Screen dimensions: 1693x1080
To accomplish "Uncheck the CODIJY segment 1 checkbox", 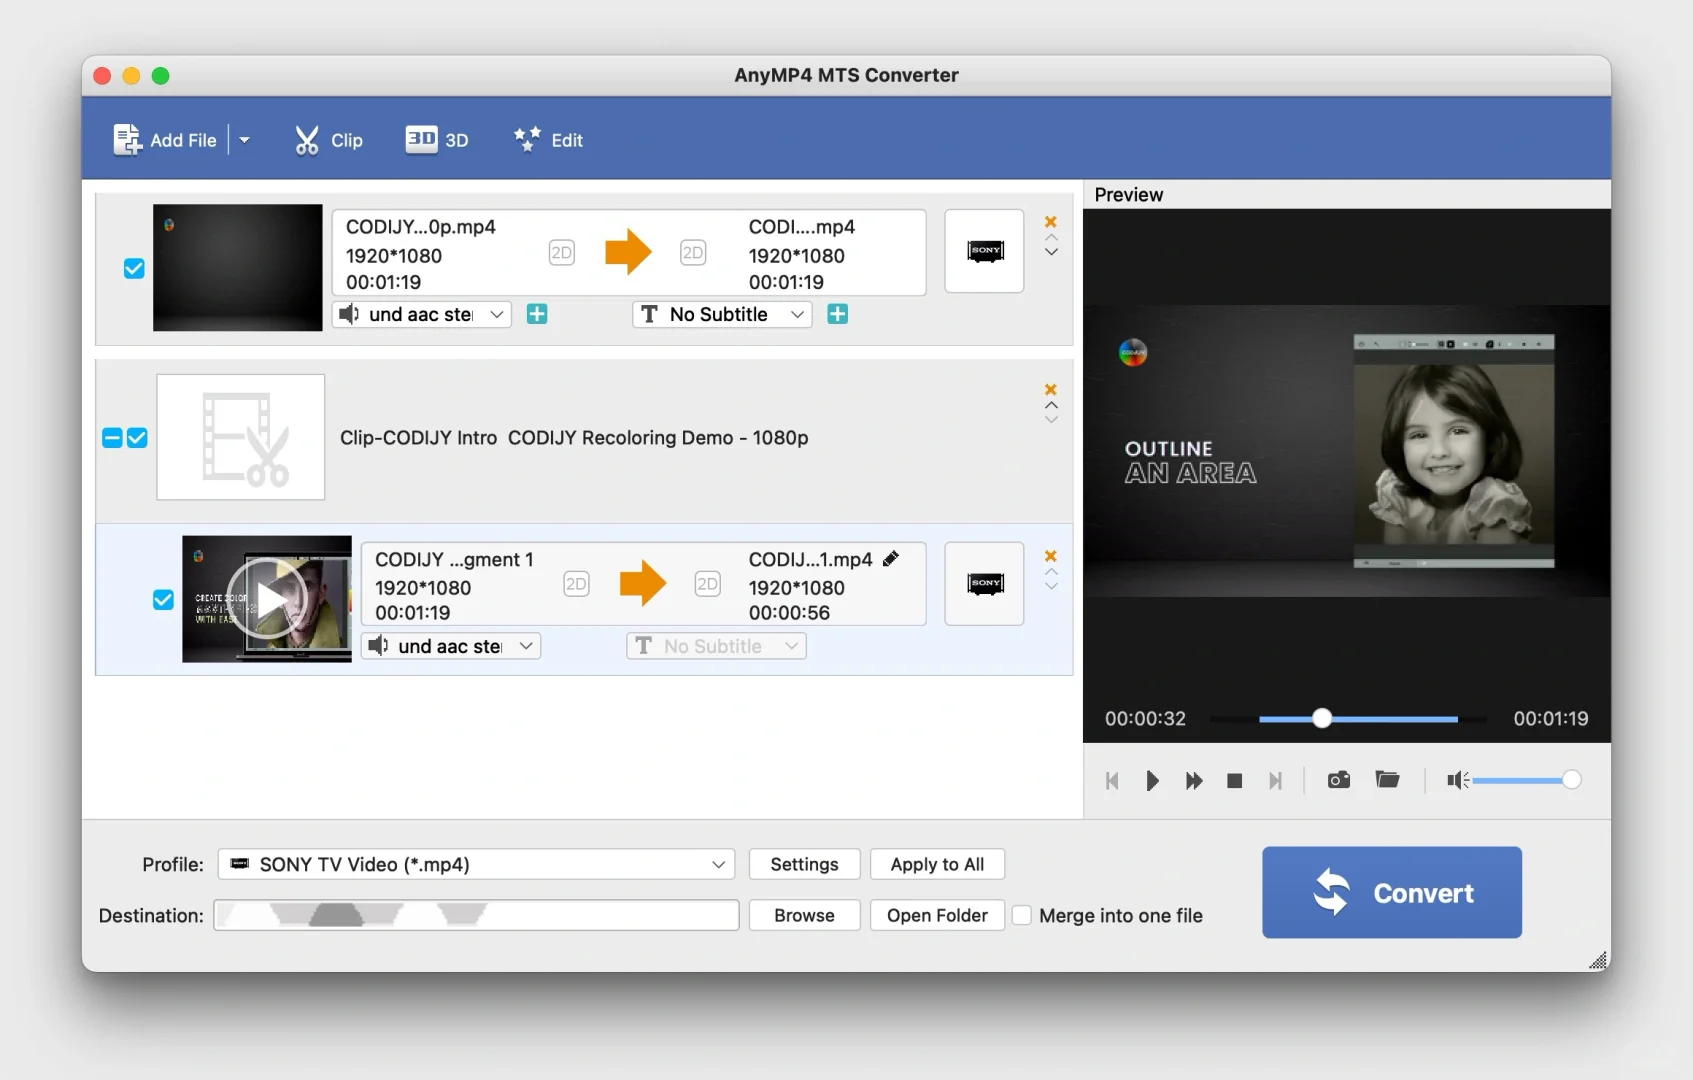I will [x=163, y=600].
